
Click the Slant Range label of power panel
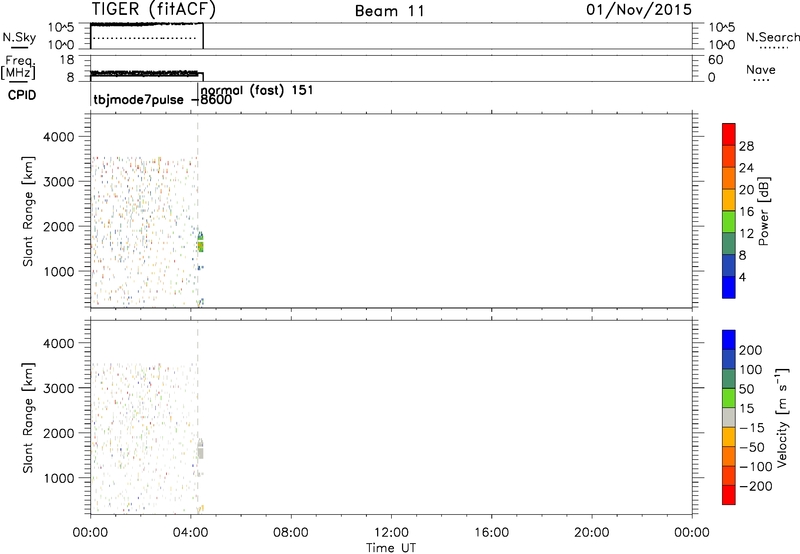tap(28, 211)
